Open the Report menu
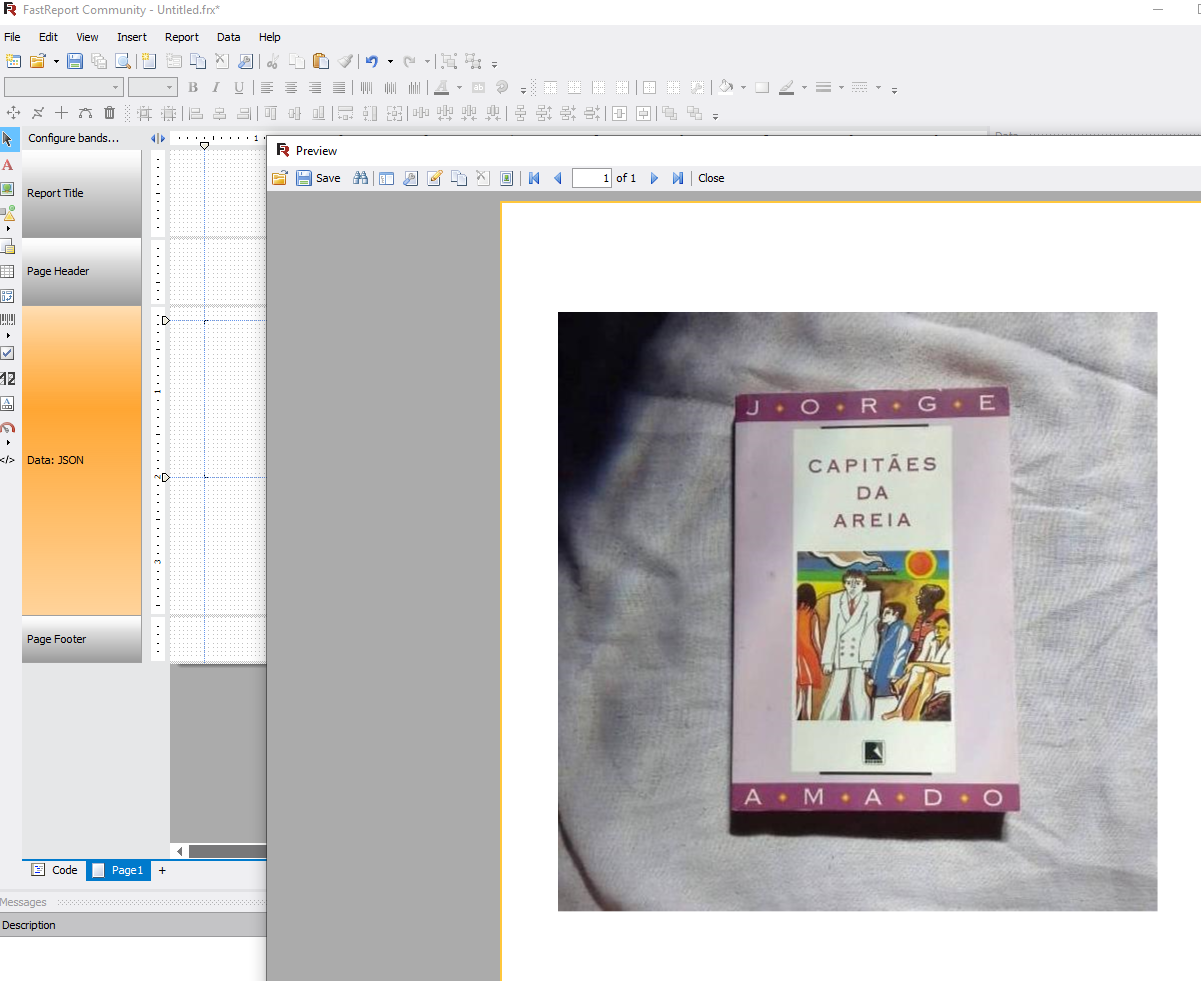This screenshot has width=1201, height=981. point(181,37)
